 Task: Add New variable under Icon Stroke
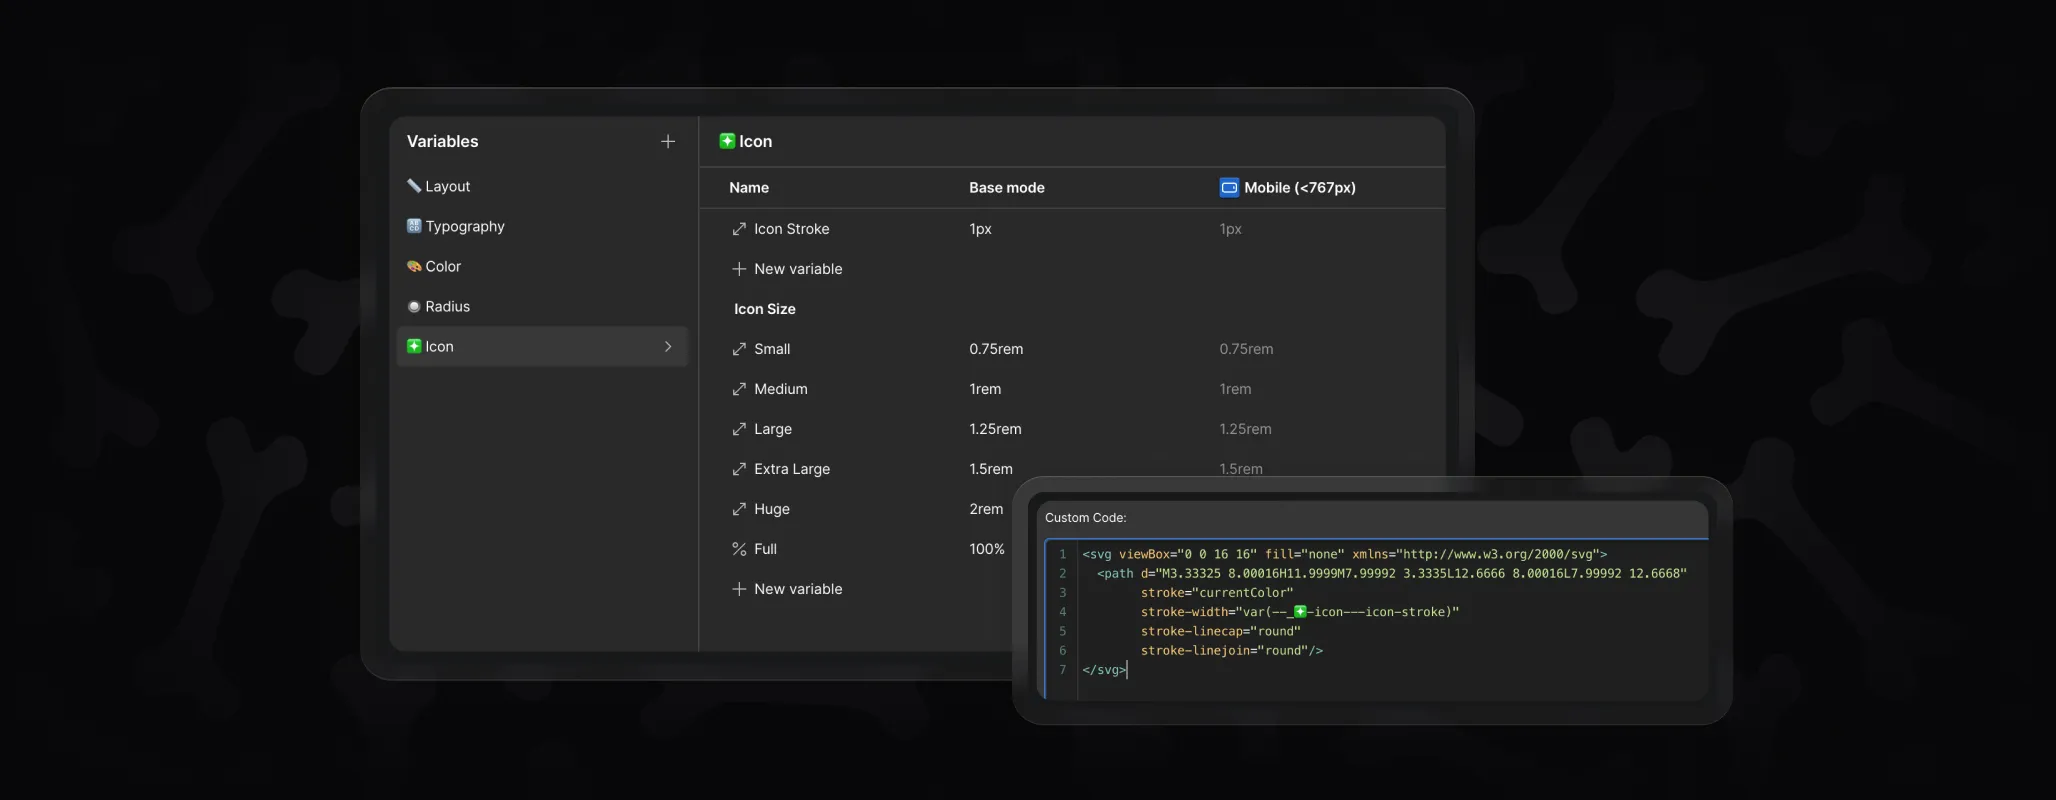click(x=787, y=269)
